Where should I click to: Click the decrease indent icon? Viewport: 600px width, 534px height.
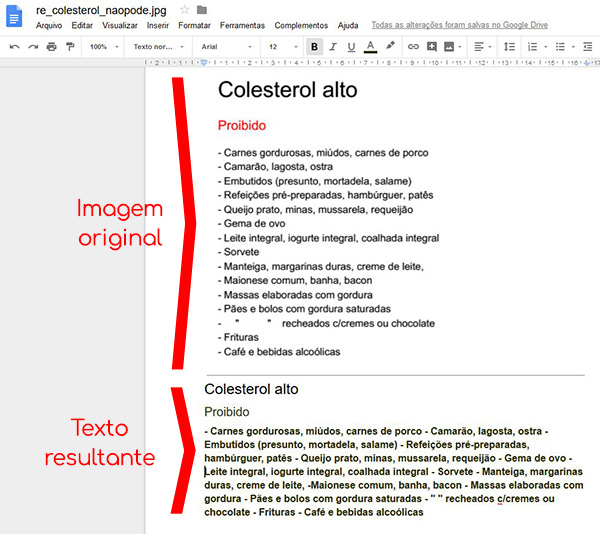coord(588,47)
